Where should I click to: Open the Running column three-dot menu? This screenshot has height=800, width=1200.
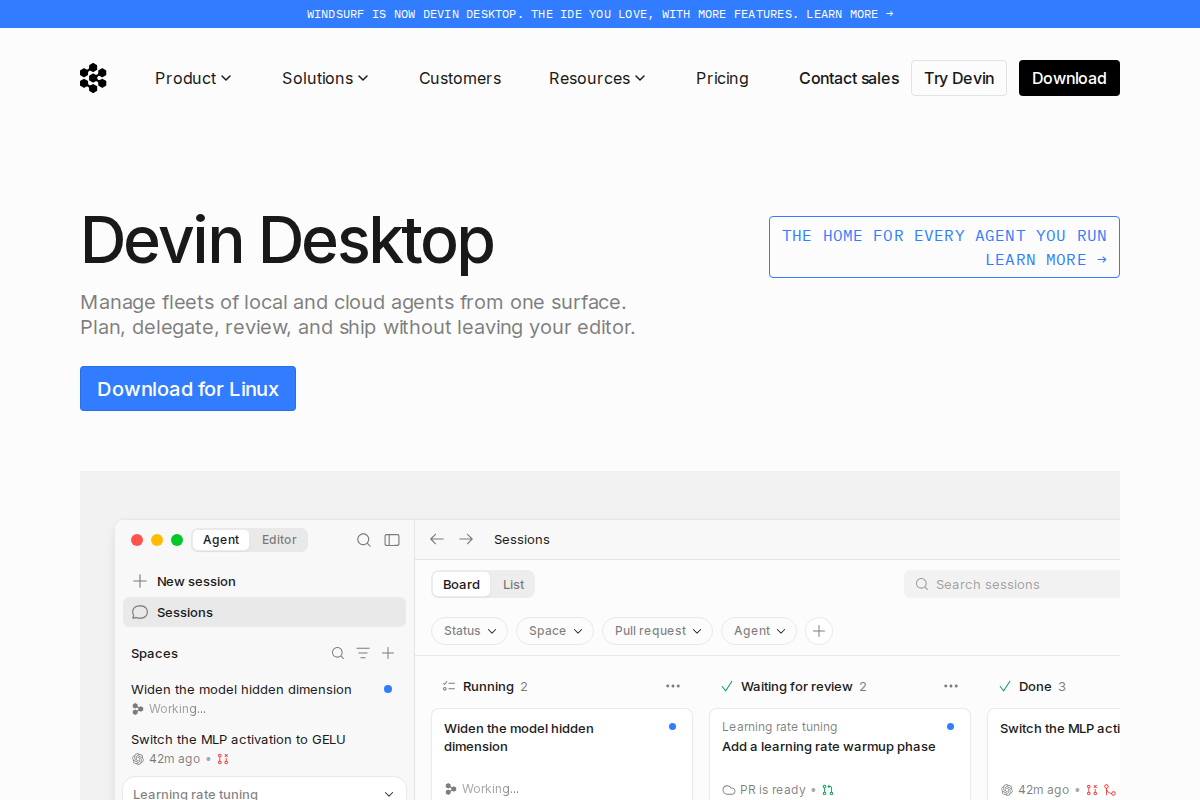coord(673,686)
